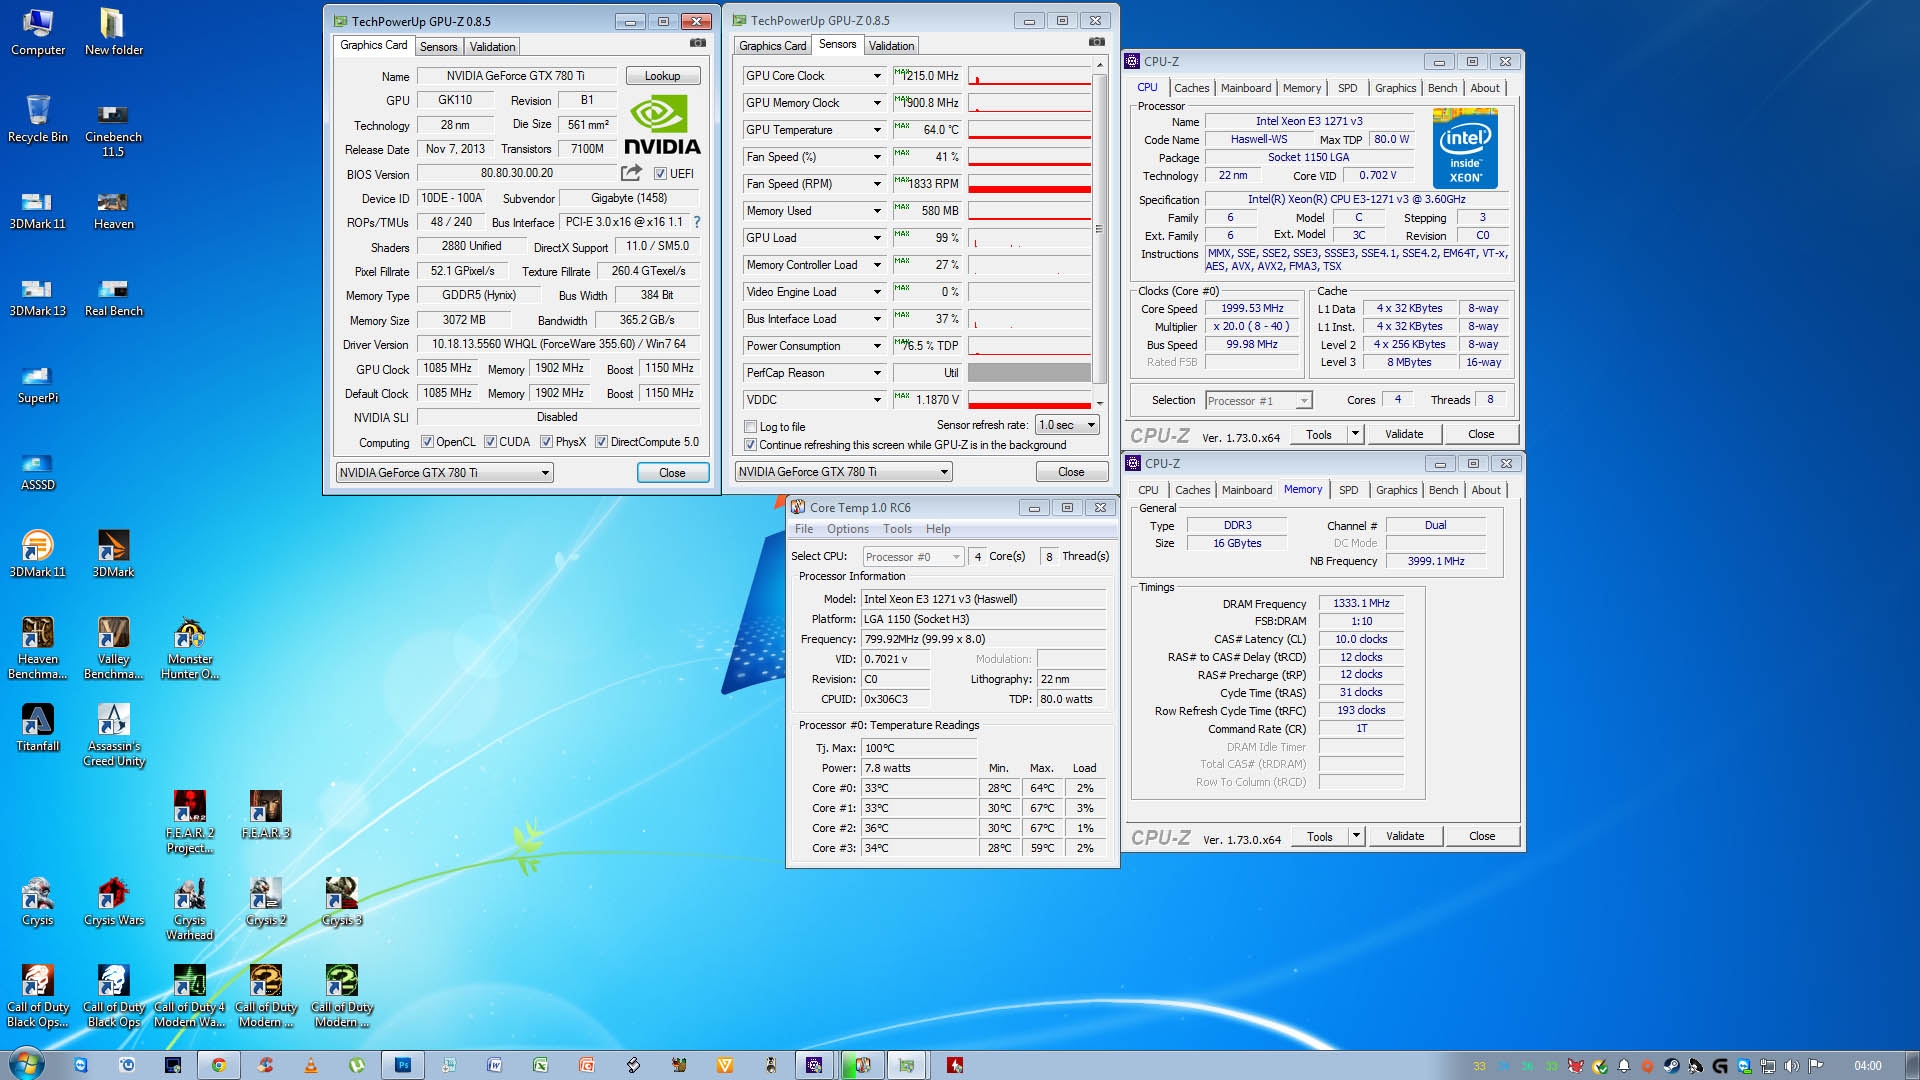Open 3DMark 13 desktop shortcut
Screen dimensions: 1920x1080
coord(37,296)
